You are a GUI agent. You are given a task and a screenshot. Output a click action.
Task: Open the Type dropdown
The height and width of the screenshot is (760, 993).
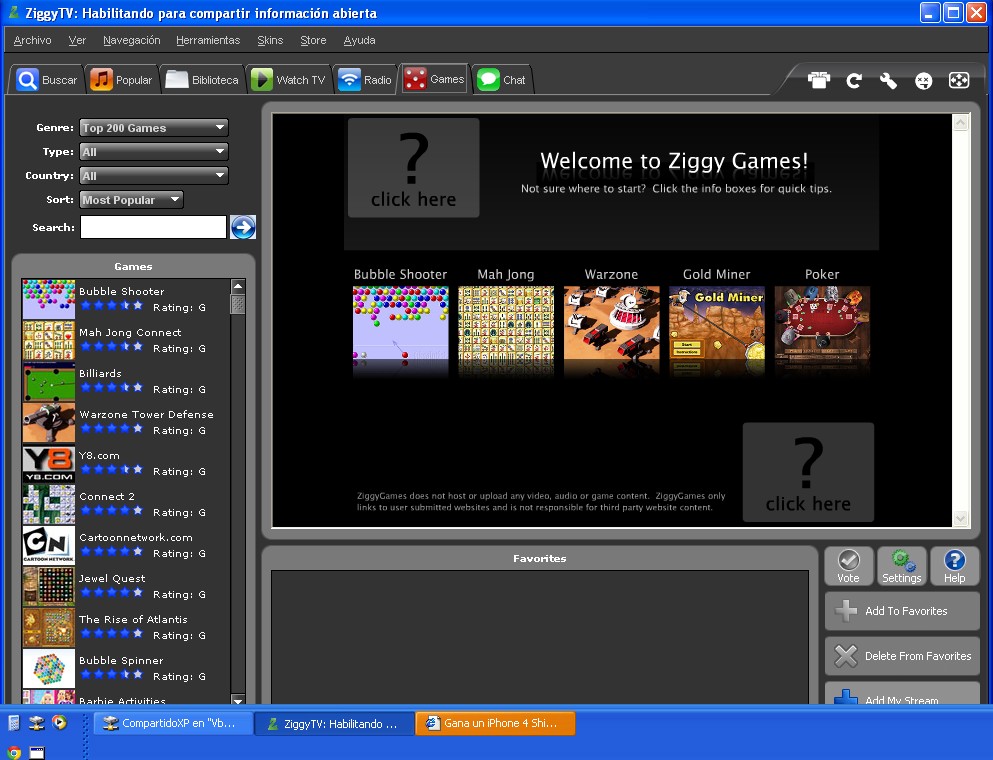click(x=154, y=151)
